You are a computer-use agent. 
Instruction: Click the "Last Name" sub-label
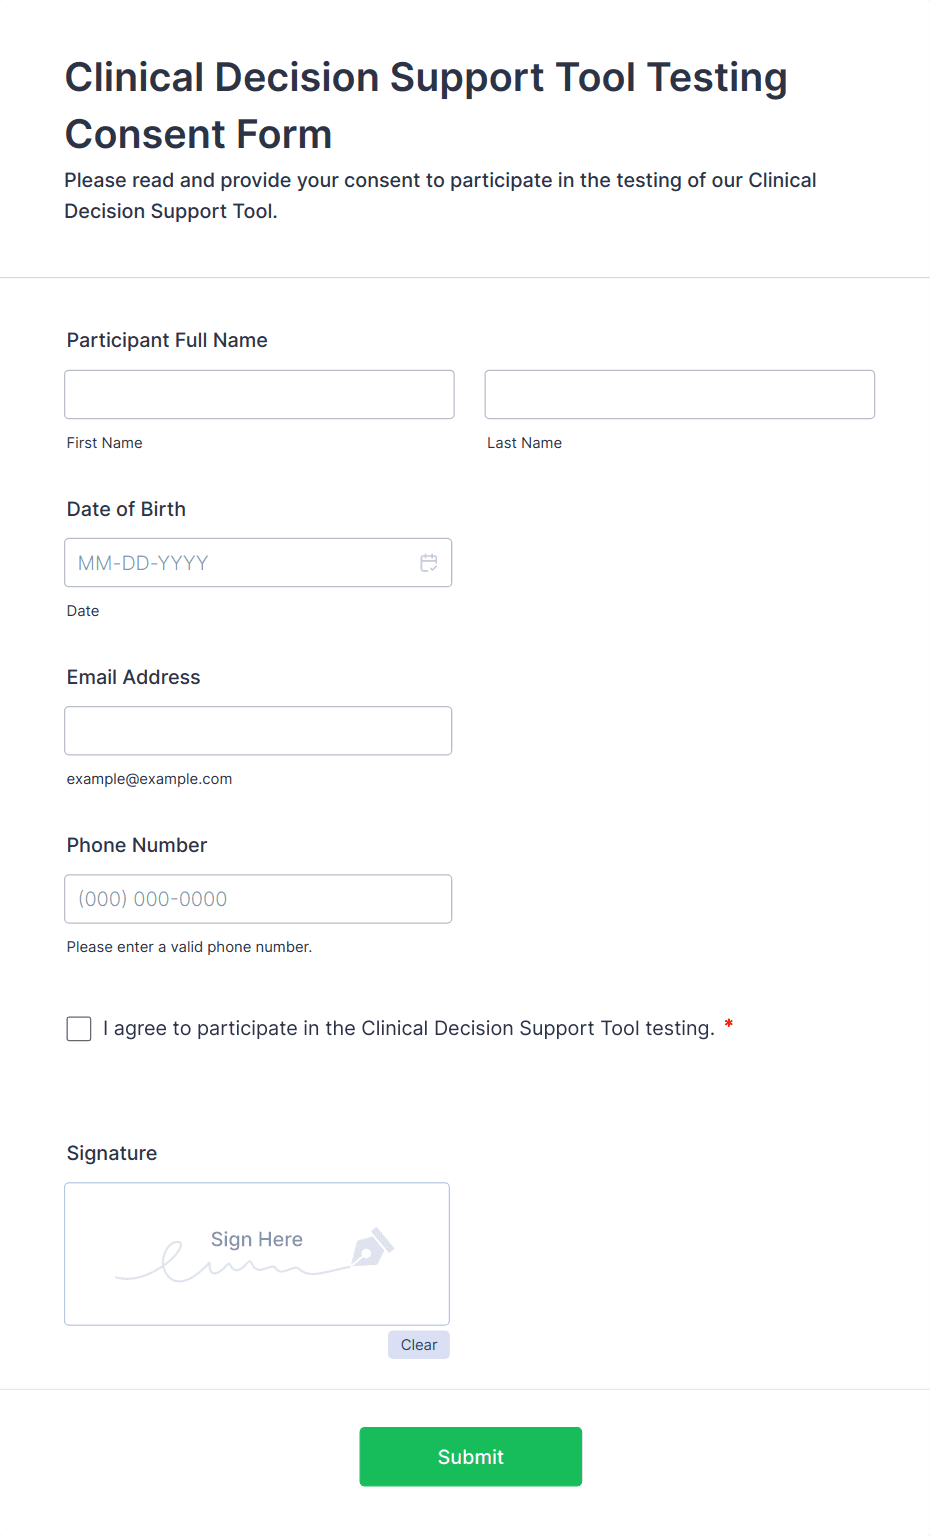coord(524,443)
